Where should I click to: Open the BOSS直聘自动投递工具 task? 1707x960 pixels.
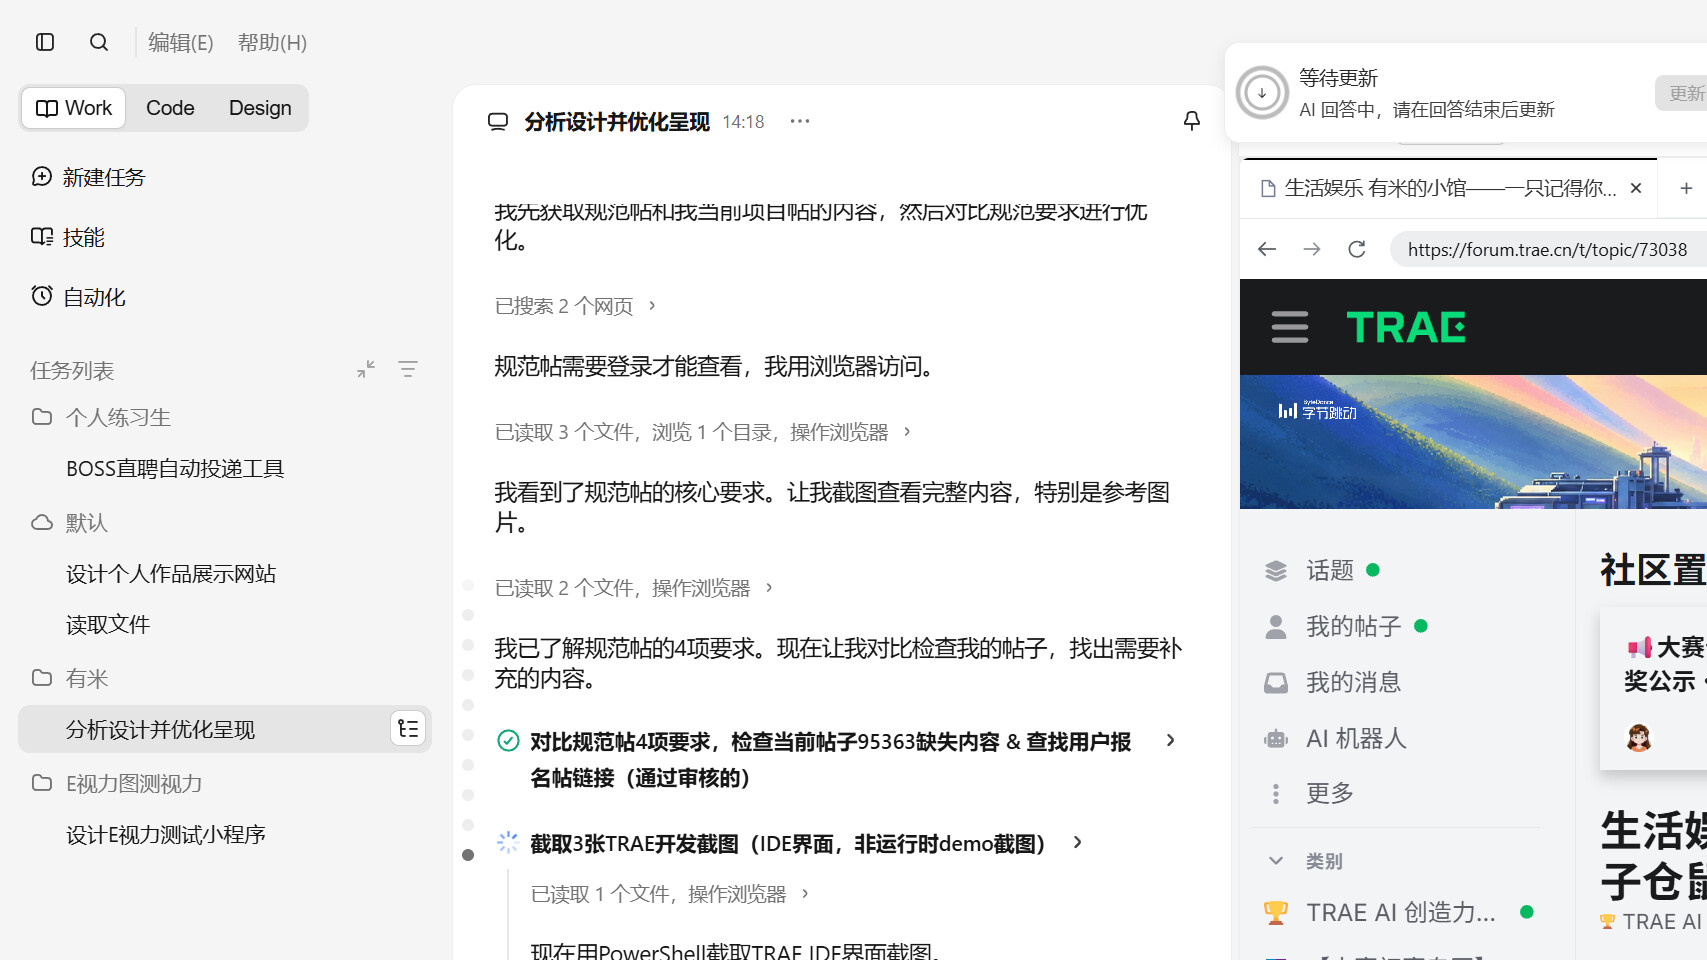(x=175, y=469)
